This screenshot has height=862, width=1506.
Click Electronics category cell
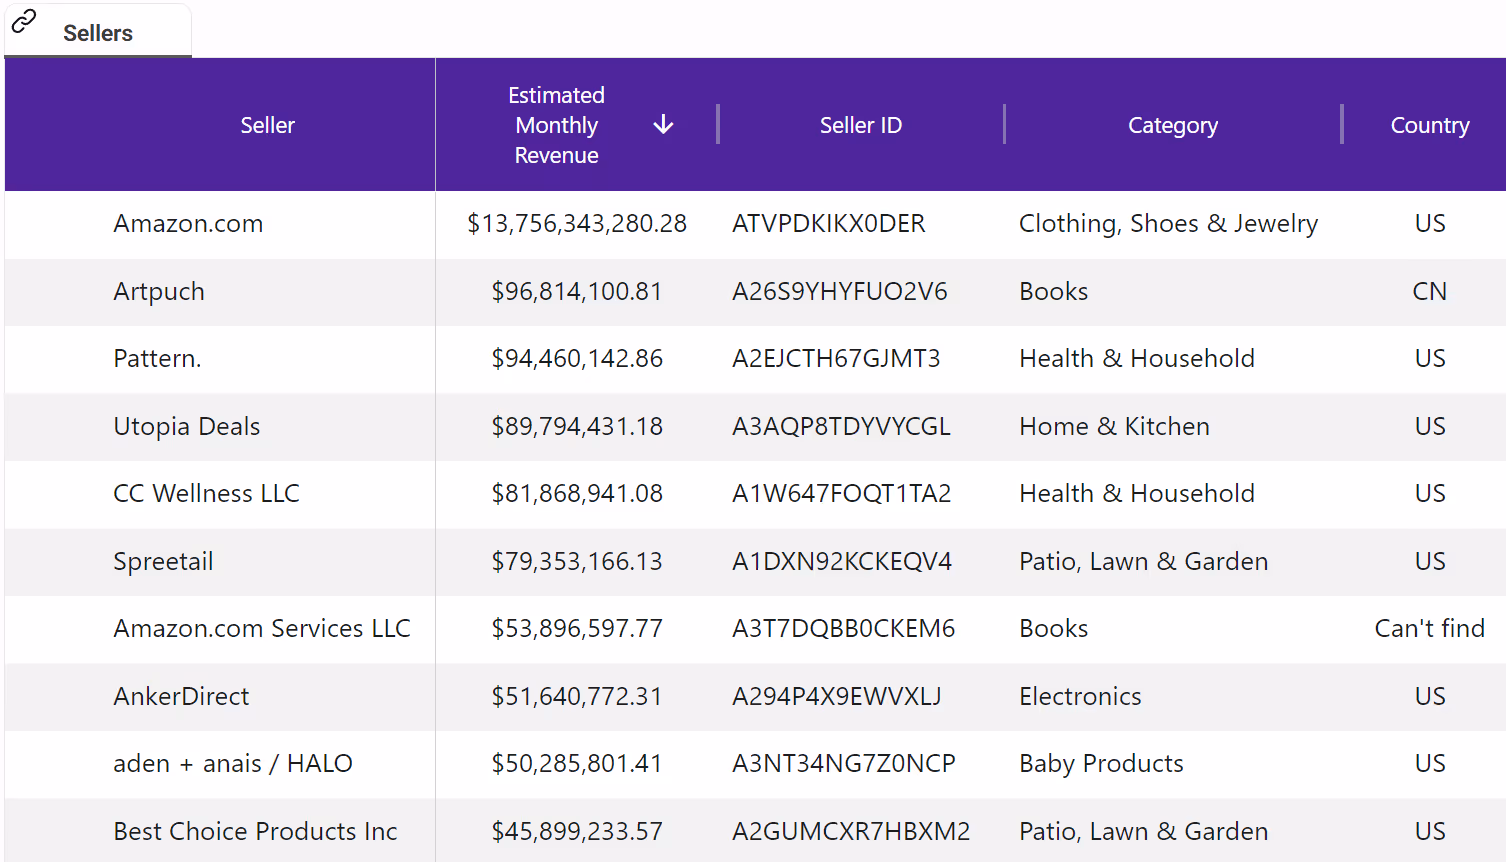click(1080, 696)
